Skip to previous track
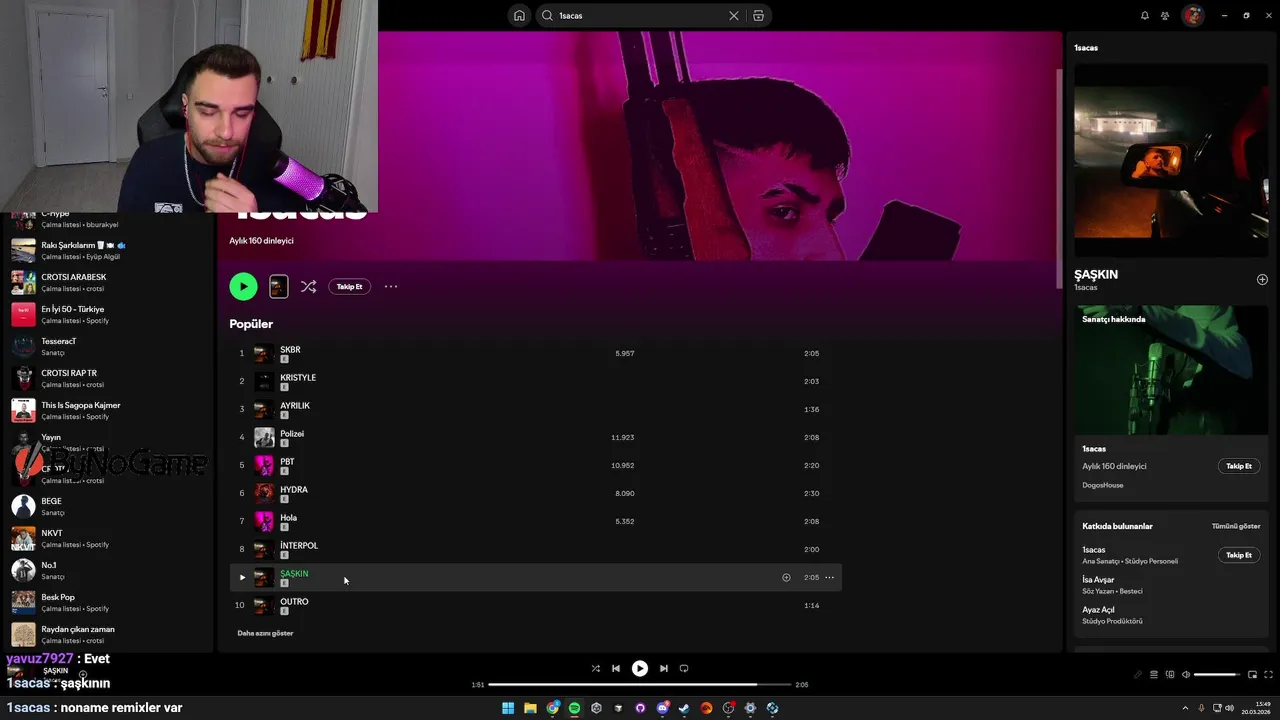Viewport: 1280px width, 720px height. coord(616,669)
